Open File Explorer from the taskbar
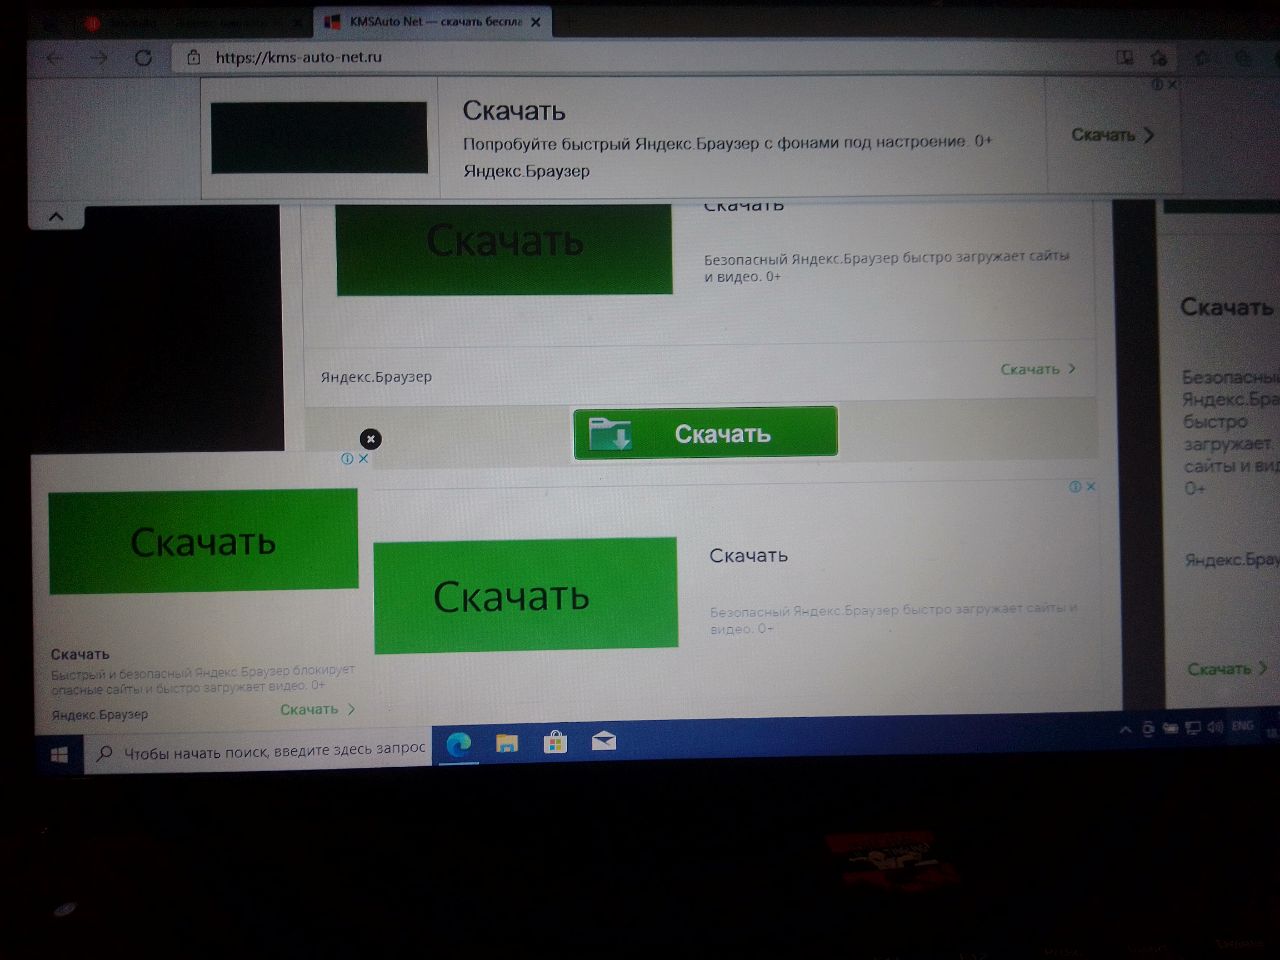Viewport: 1280px width, 960px height. tap(507, 743)
